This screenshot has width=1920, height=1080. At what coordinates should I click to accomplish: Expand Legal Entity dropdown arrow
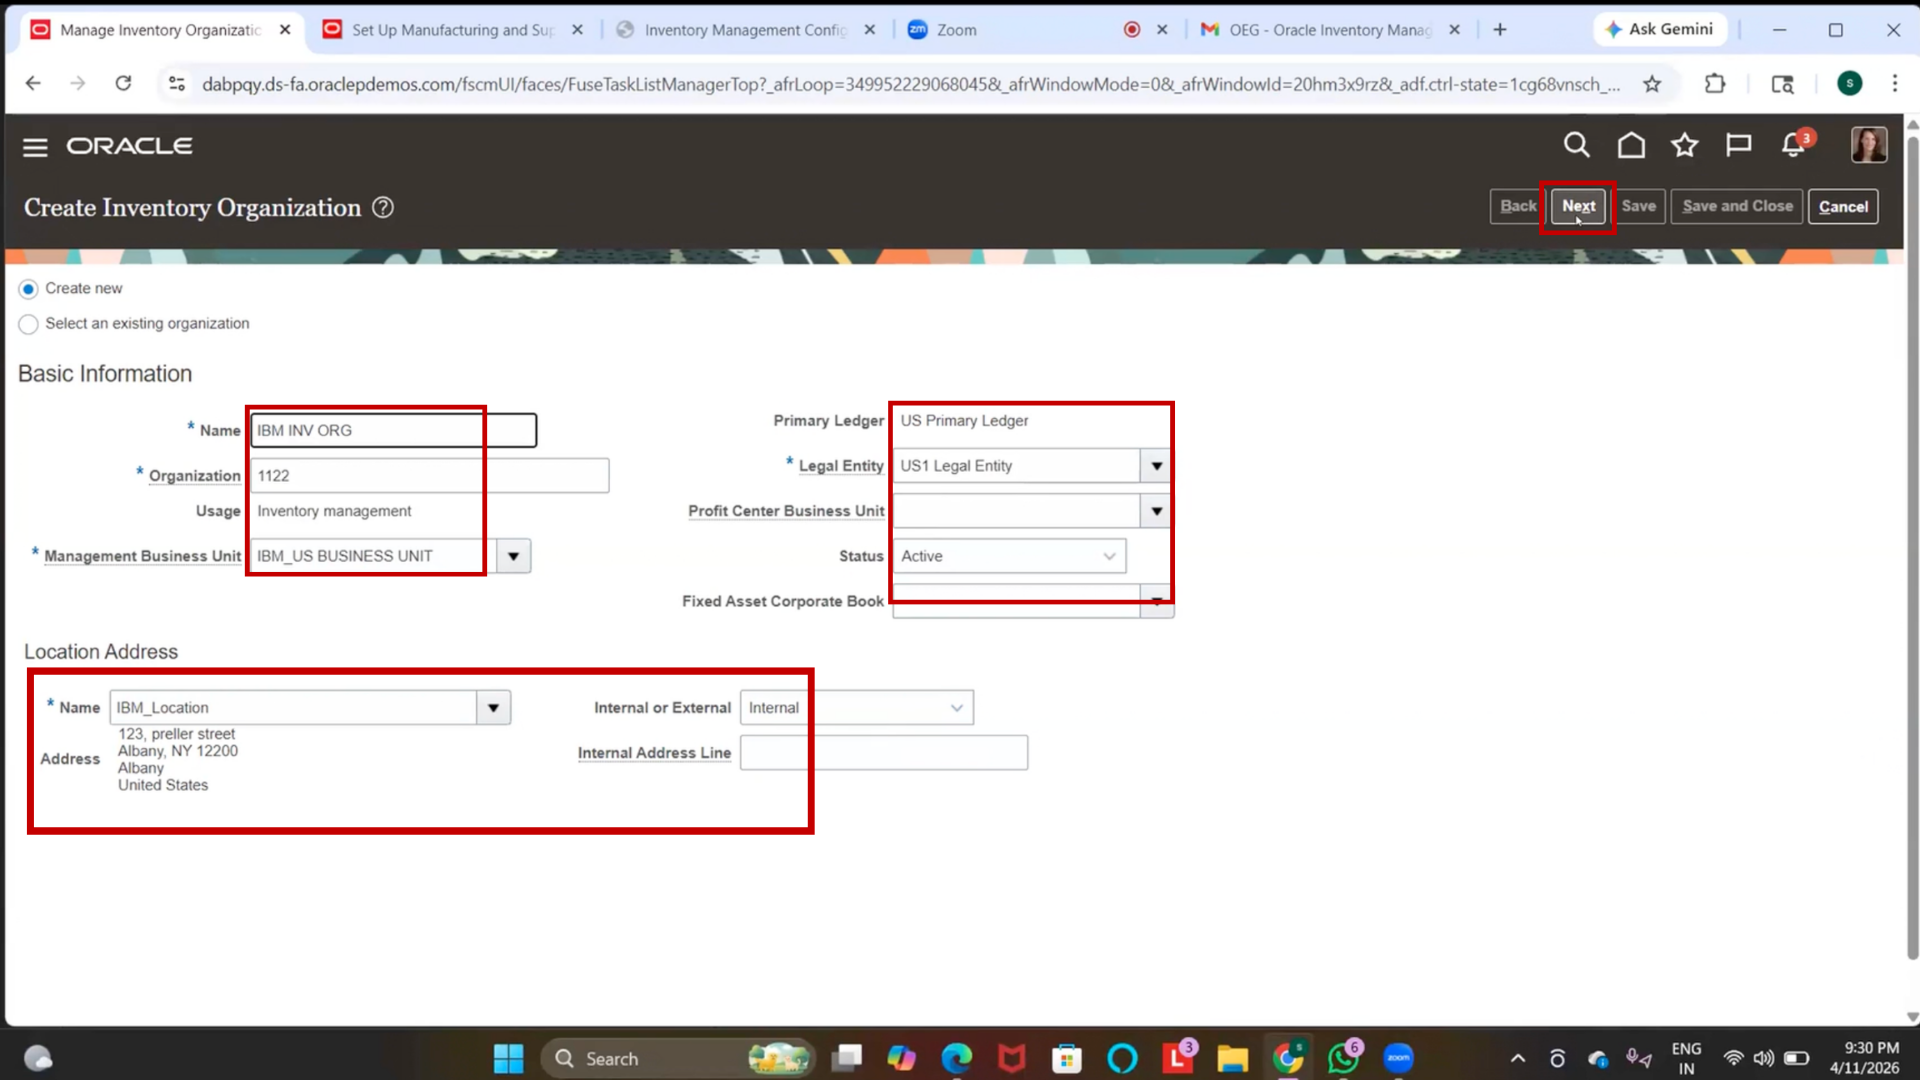[x=1156, y=466]
